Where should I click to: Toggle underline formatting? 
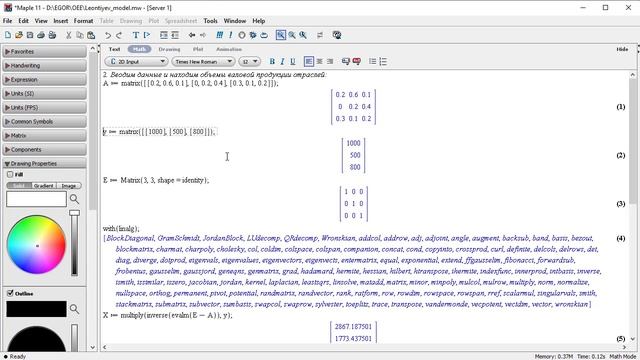(293, 62)
